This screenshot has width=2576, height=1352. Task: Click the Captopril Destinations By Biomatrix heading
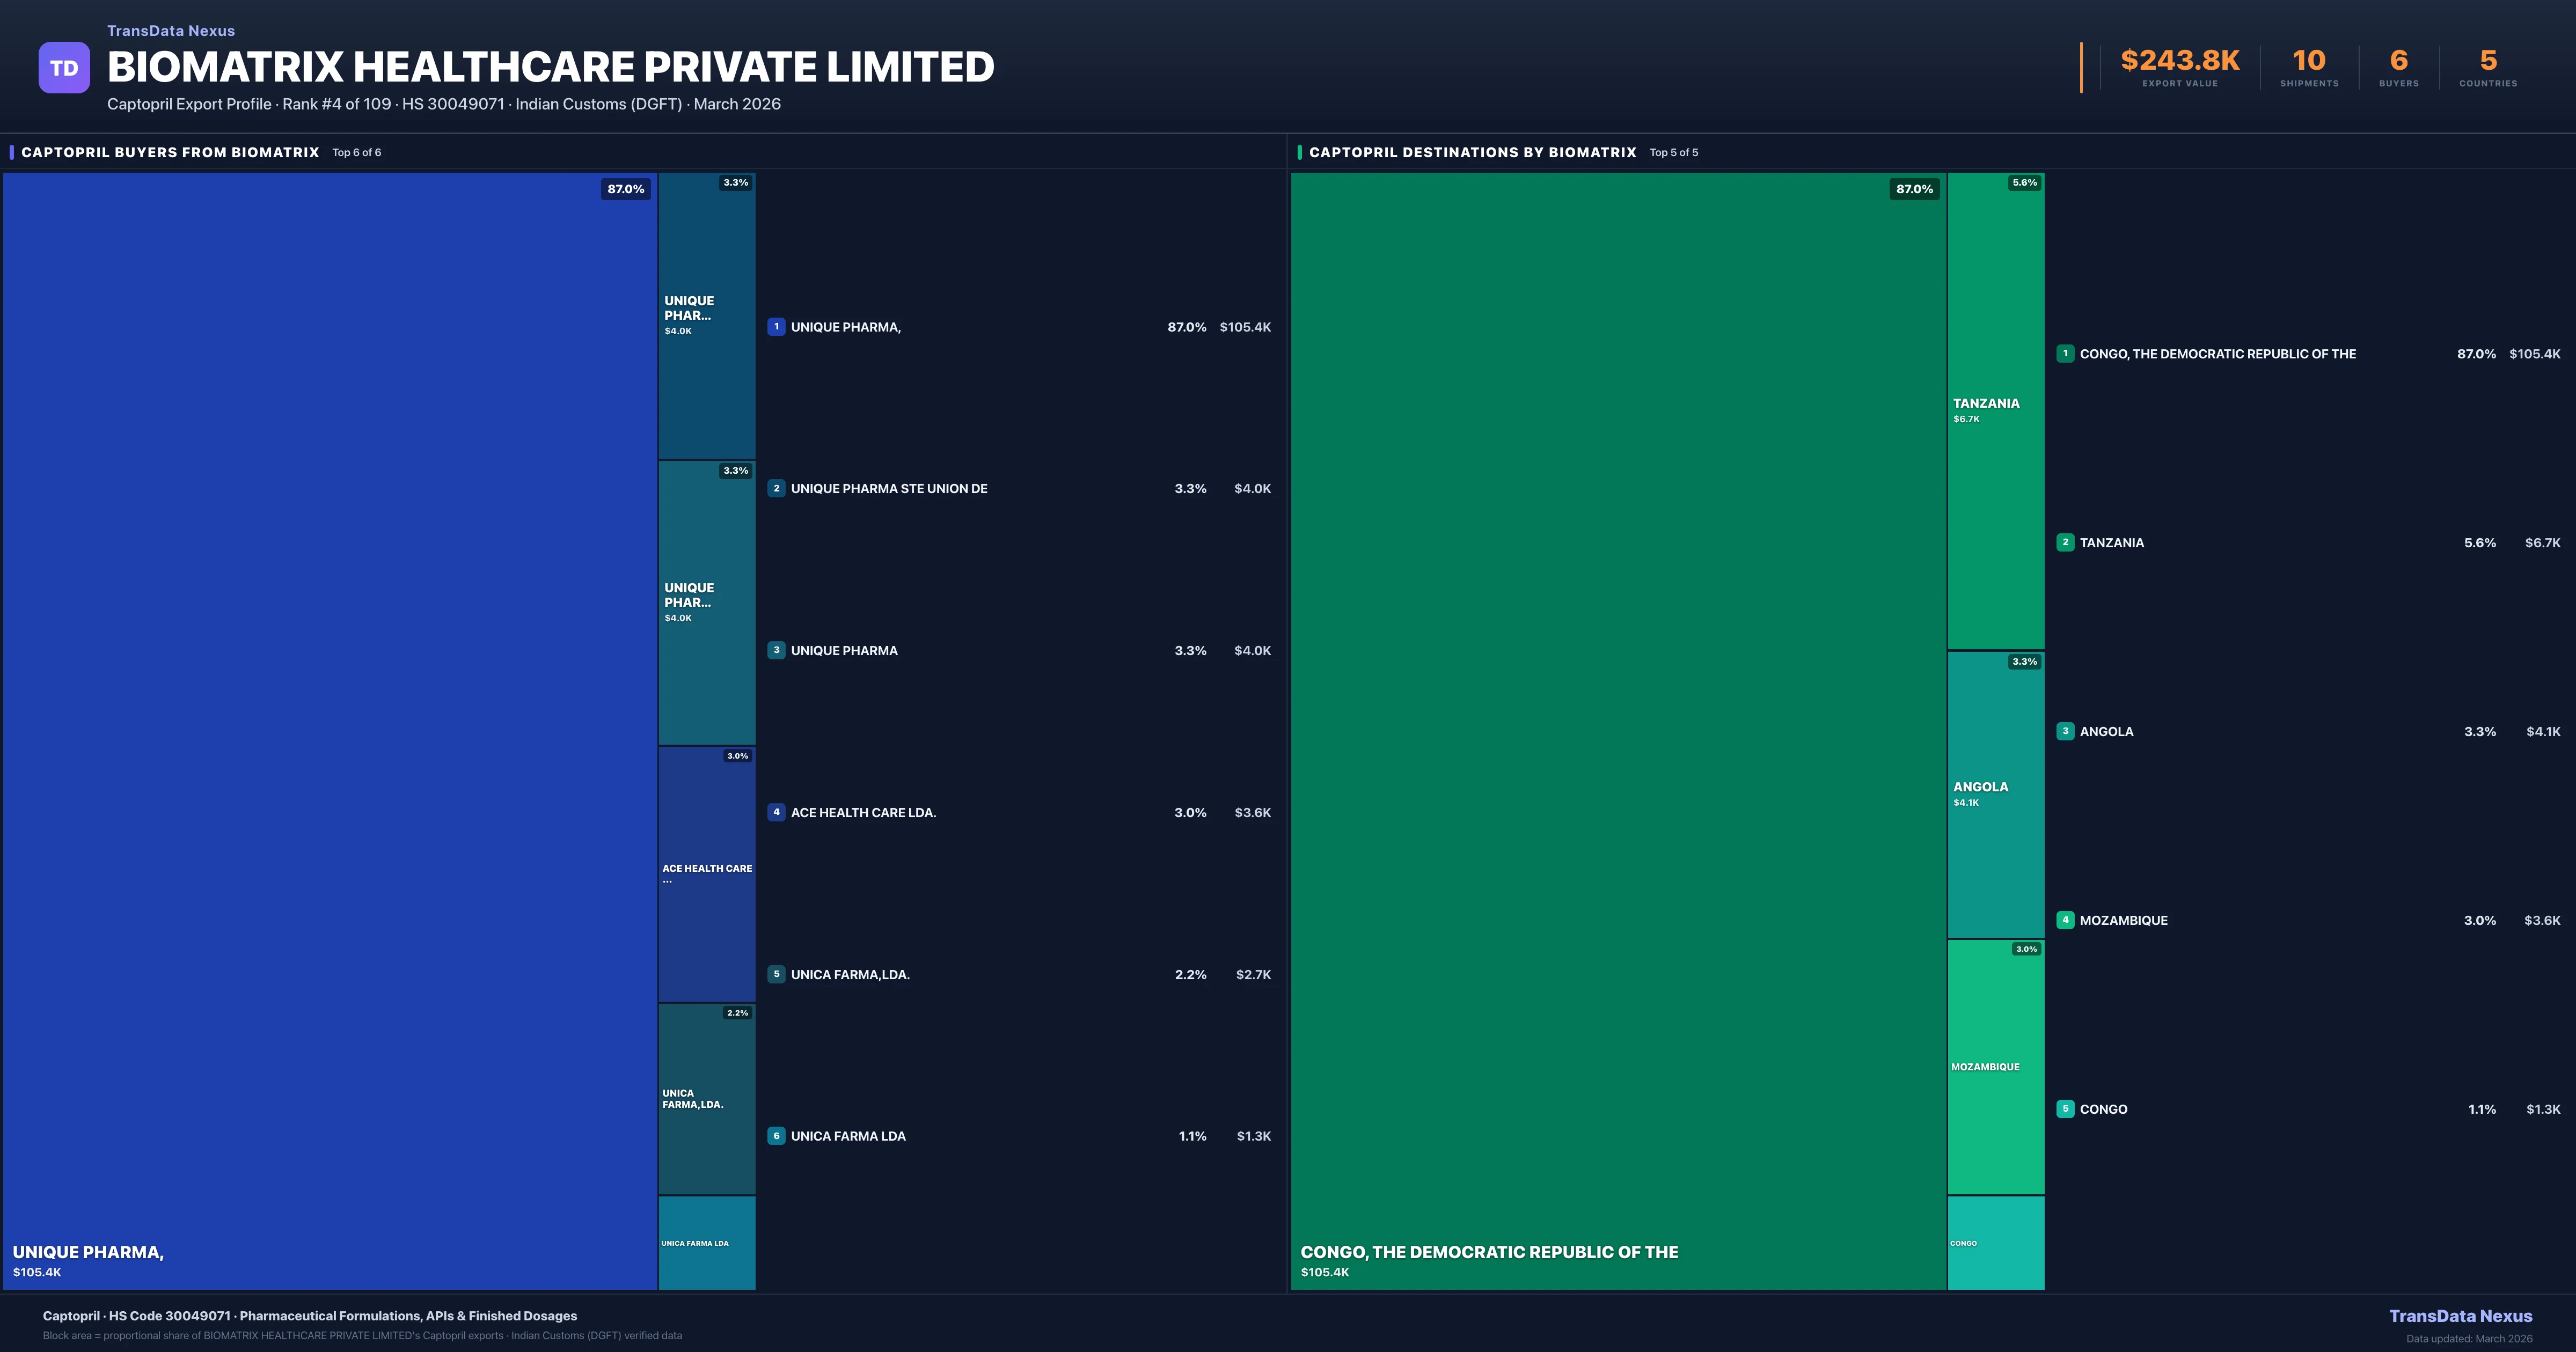coord(1472,153)
